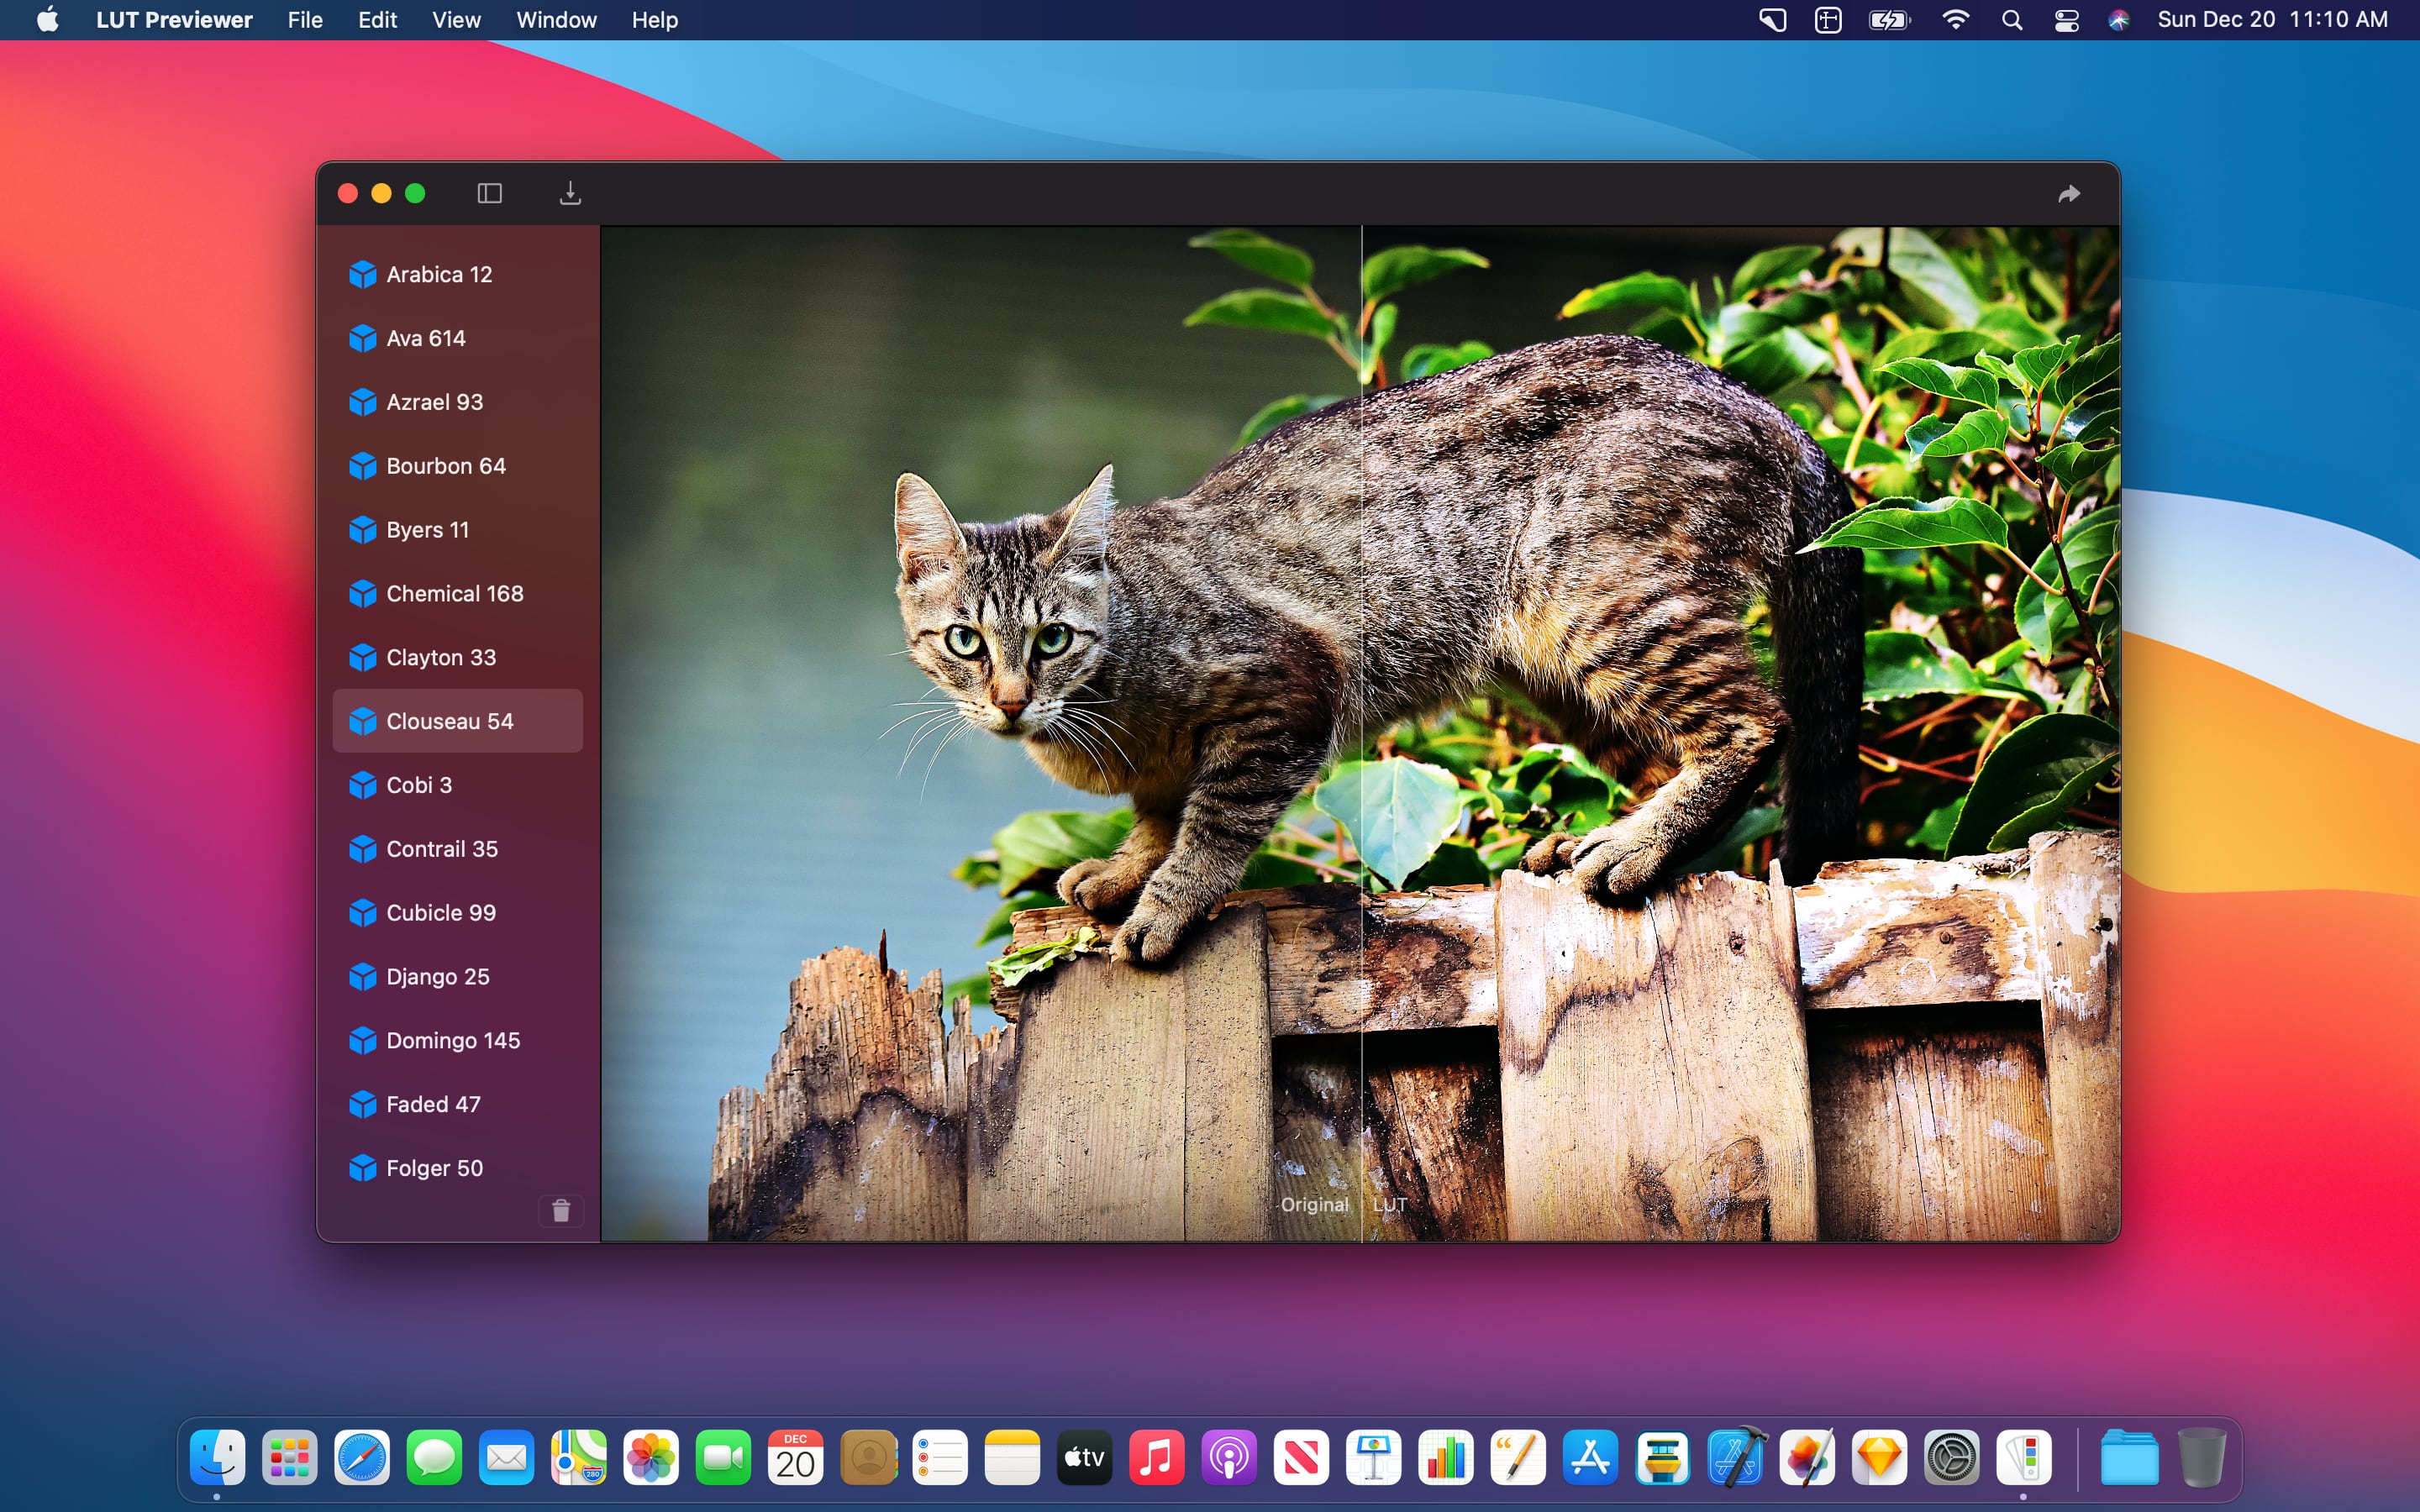Open Spotlight search in menu bar
Screen dimensions: 2420x1512
click(2012, 20)
